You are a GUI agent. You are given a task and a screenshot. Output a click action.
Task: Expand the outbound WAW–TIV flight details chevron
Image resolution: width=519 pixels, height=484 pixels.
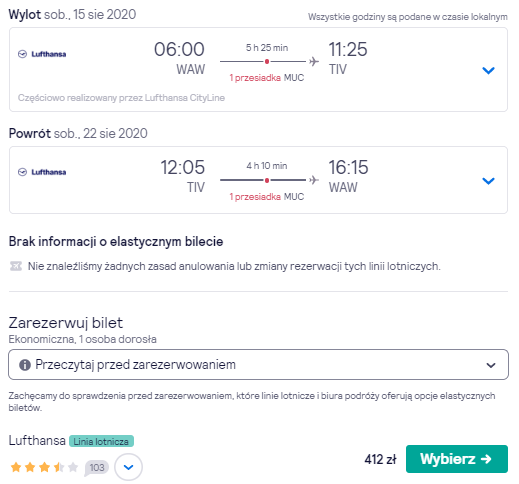[x=488, y=70]
